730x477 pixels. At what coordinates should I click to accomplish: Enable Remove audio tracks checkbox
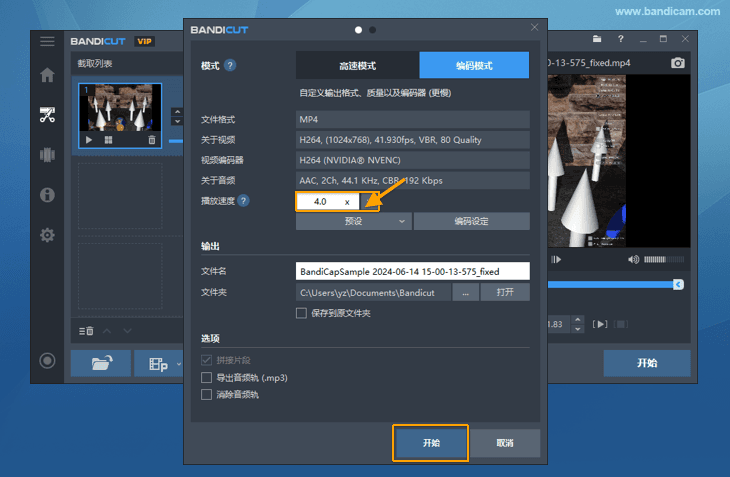tap(206, 395)
